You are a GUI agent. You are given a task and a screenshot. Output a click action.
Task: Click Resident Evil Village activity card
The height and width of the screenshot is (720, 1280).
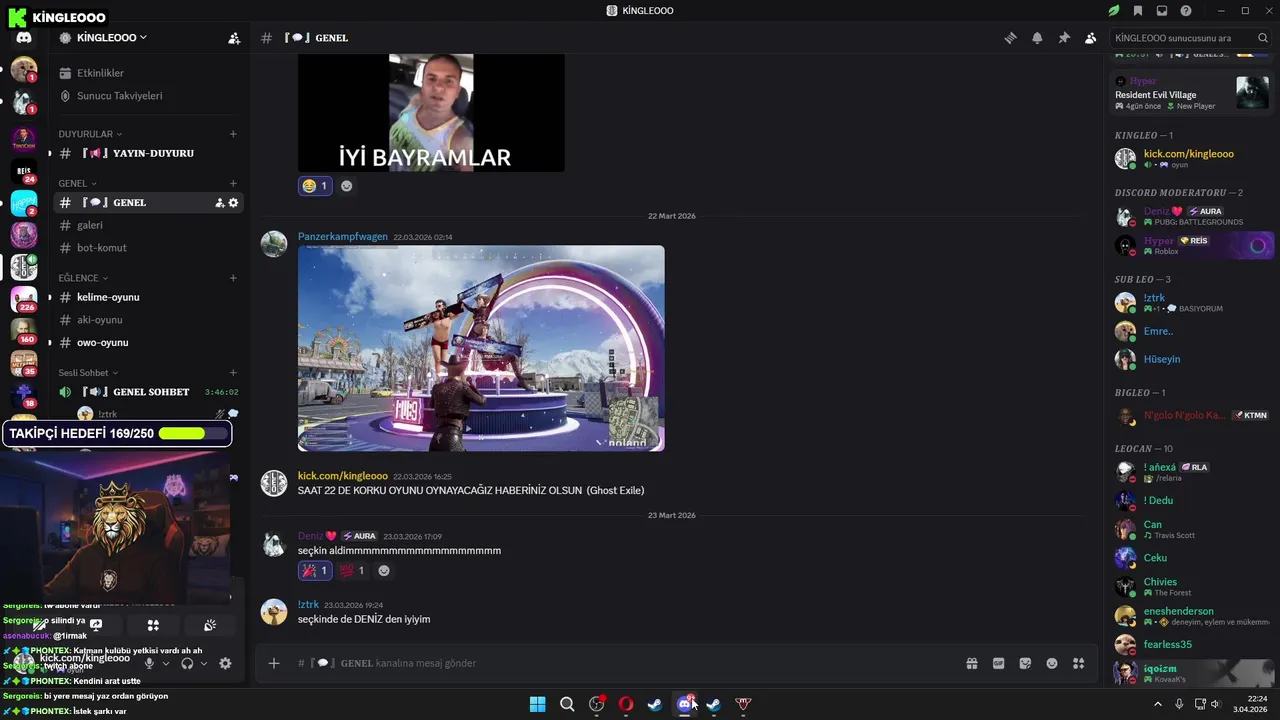[x=1192, y=93]
